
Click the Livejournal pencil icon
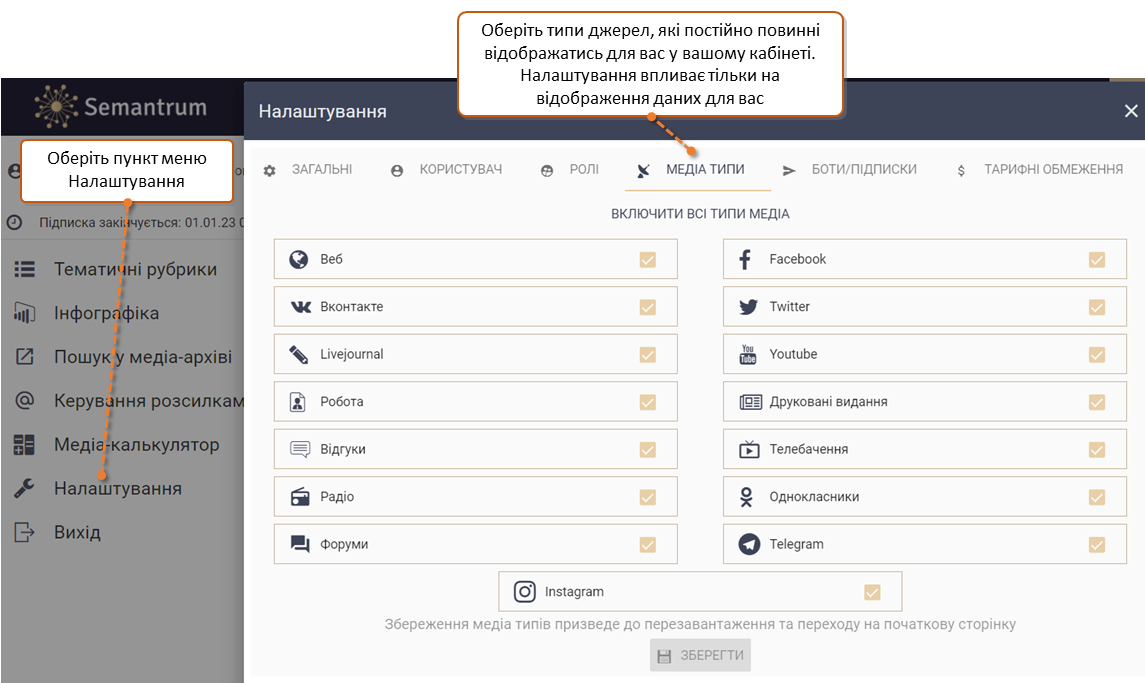(x=299, y=354)
